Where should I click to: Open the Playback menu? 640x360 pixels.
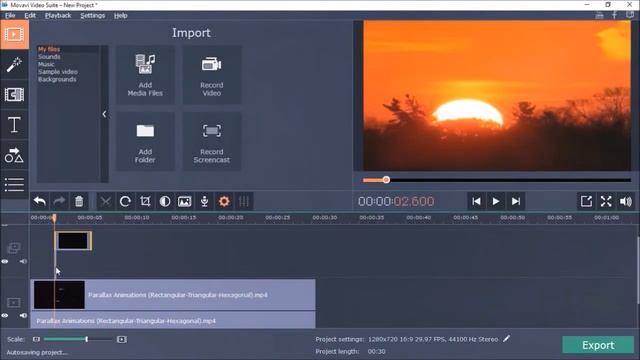click(x=58, y=16)
